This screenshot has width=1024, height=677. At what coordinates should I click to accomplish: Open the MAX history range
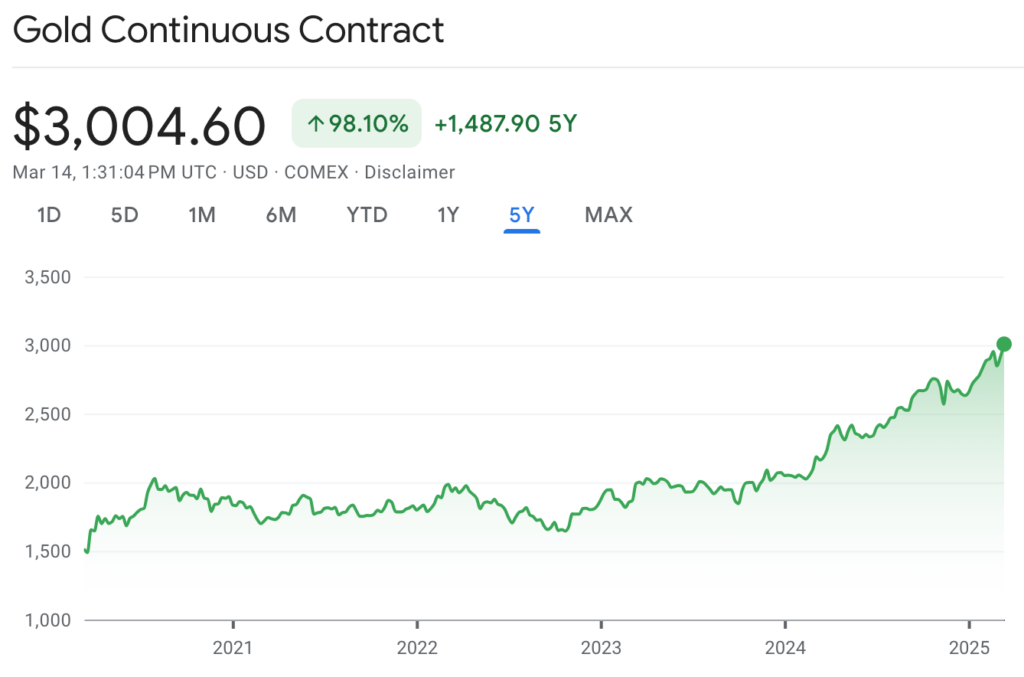(609, 215)
